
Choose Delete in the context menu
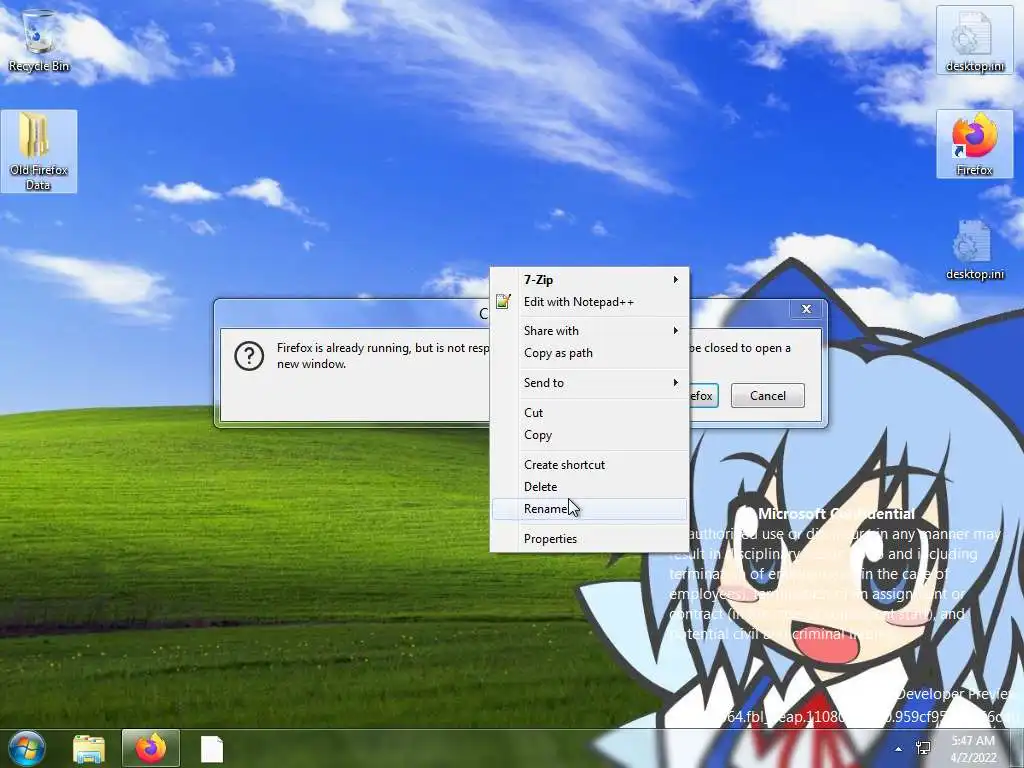tap(590, 487)
